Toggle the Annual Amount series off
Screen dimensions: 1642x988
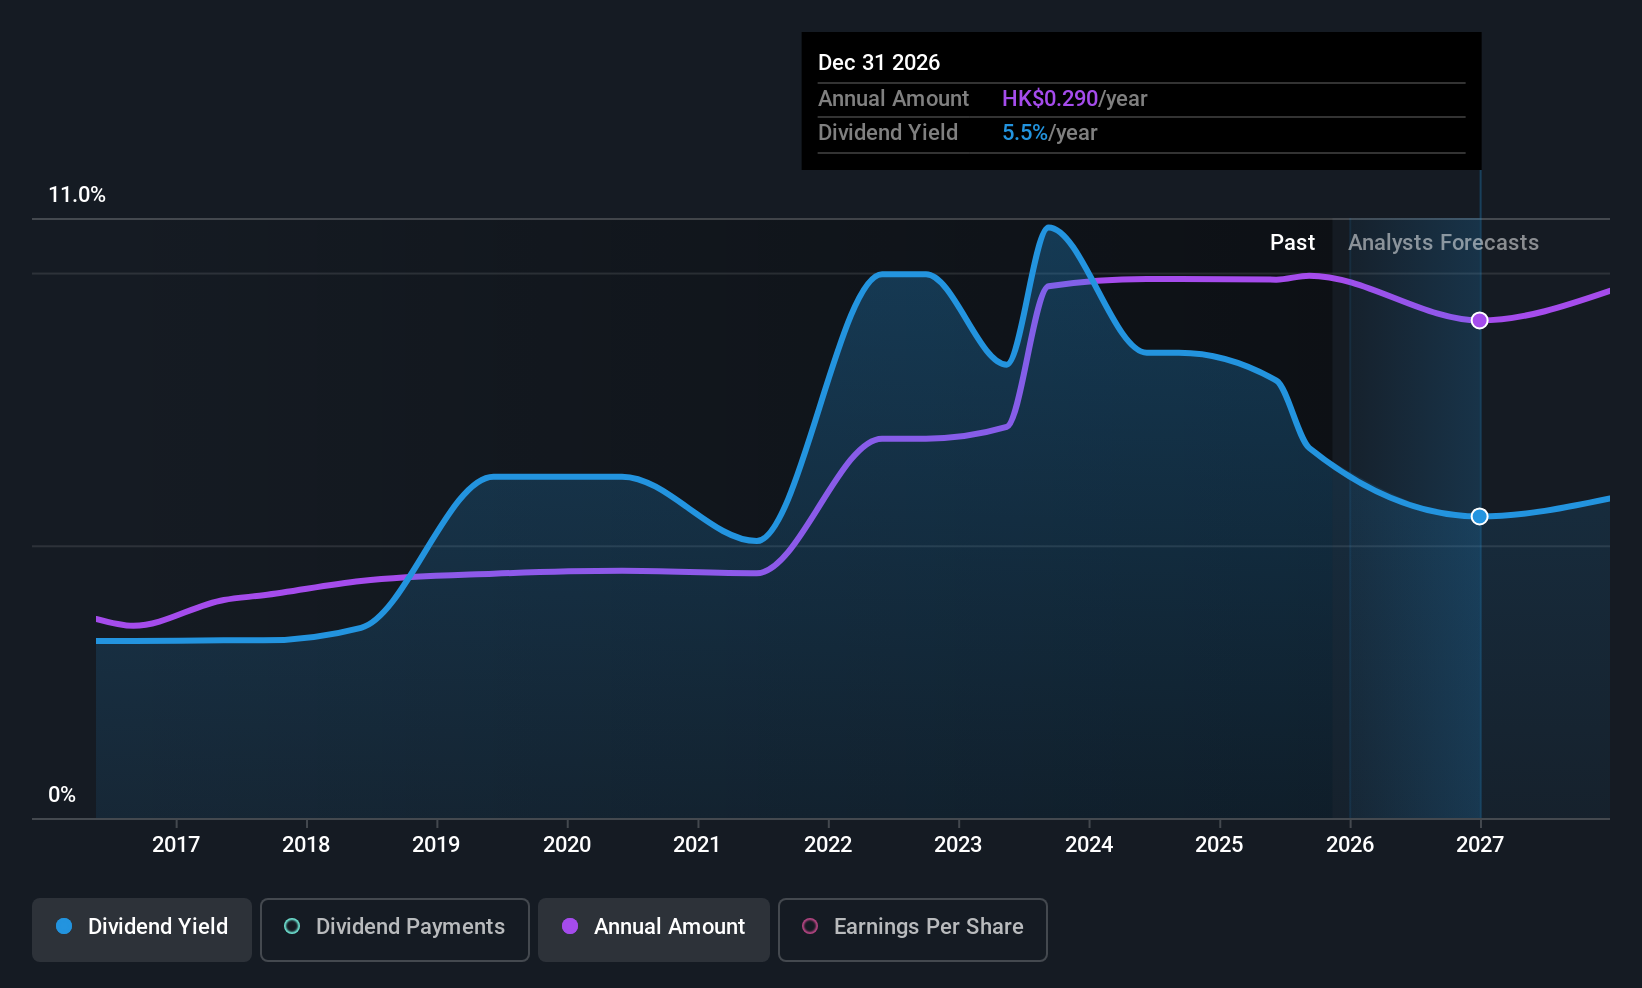click(x=653, y=929)
